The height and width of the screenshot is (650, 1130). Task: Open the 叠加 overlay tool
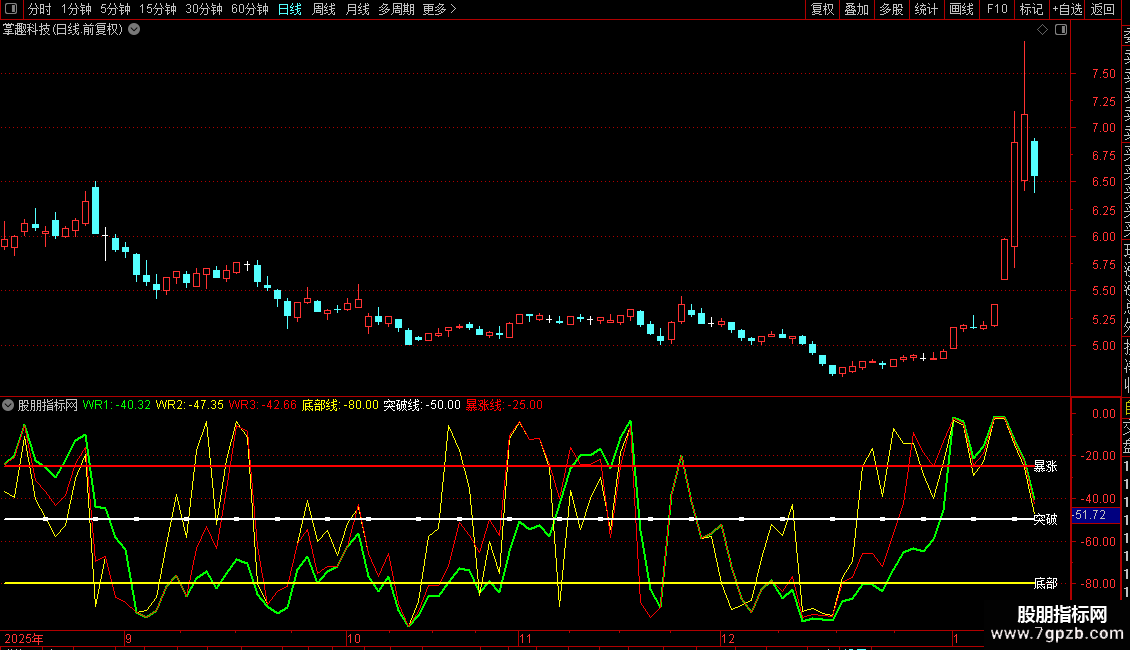click(856, 9)
